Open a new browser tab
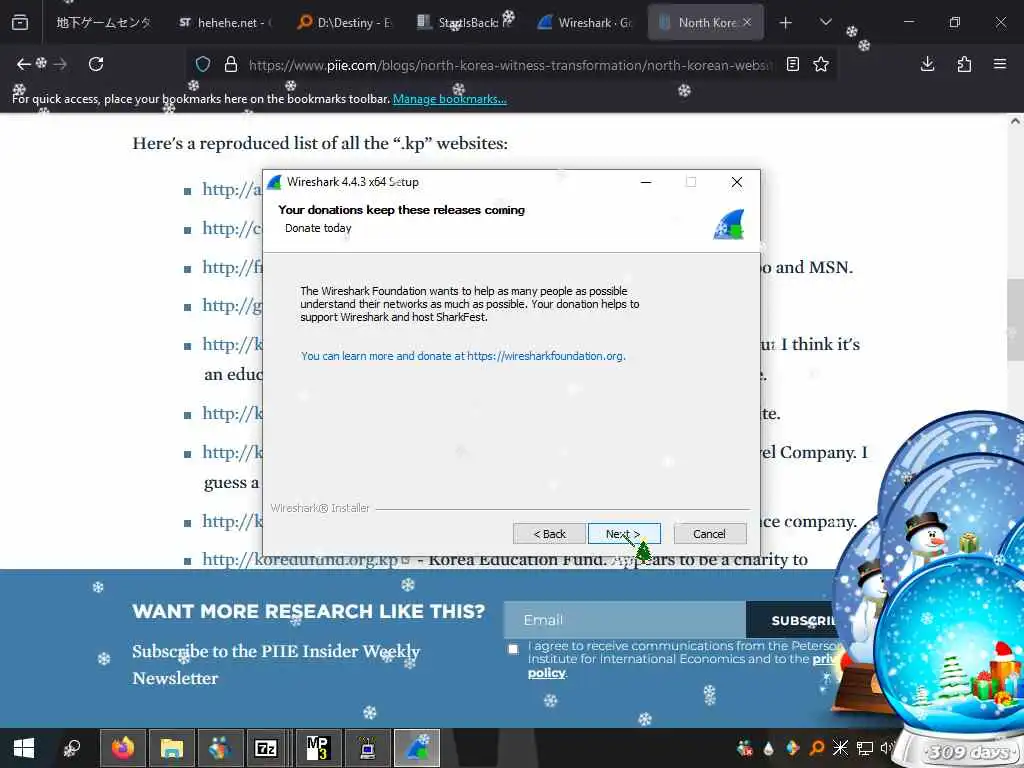Screen dimensions: 1024x768 click(x=786, y=23)
